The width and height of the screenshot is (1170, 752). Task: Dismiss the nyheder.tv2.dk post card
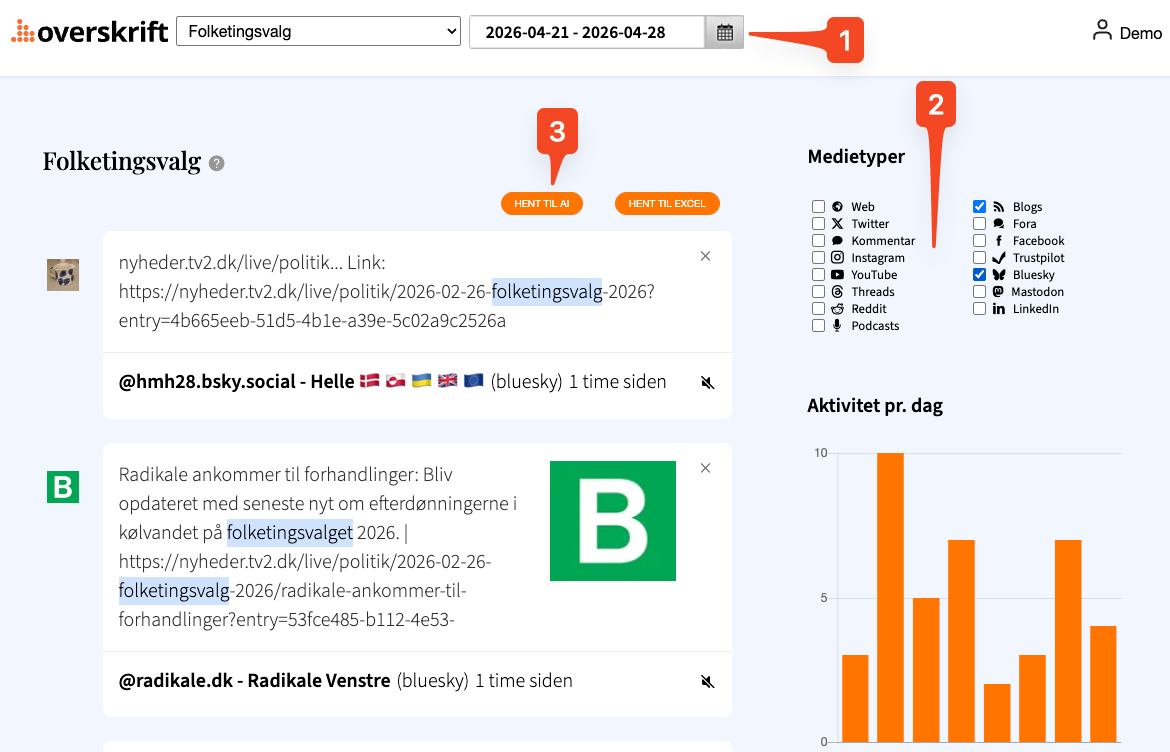click(705, 256)
